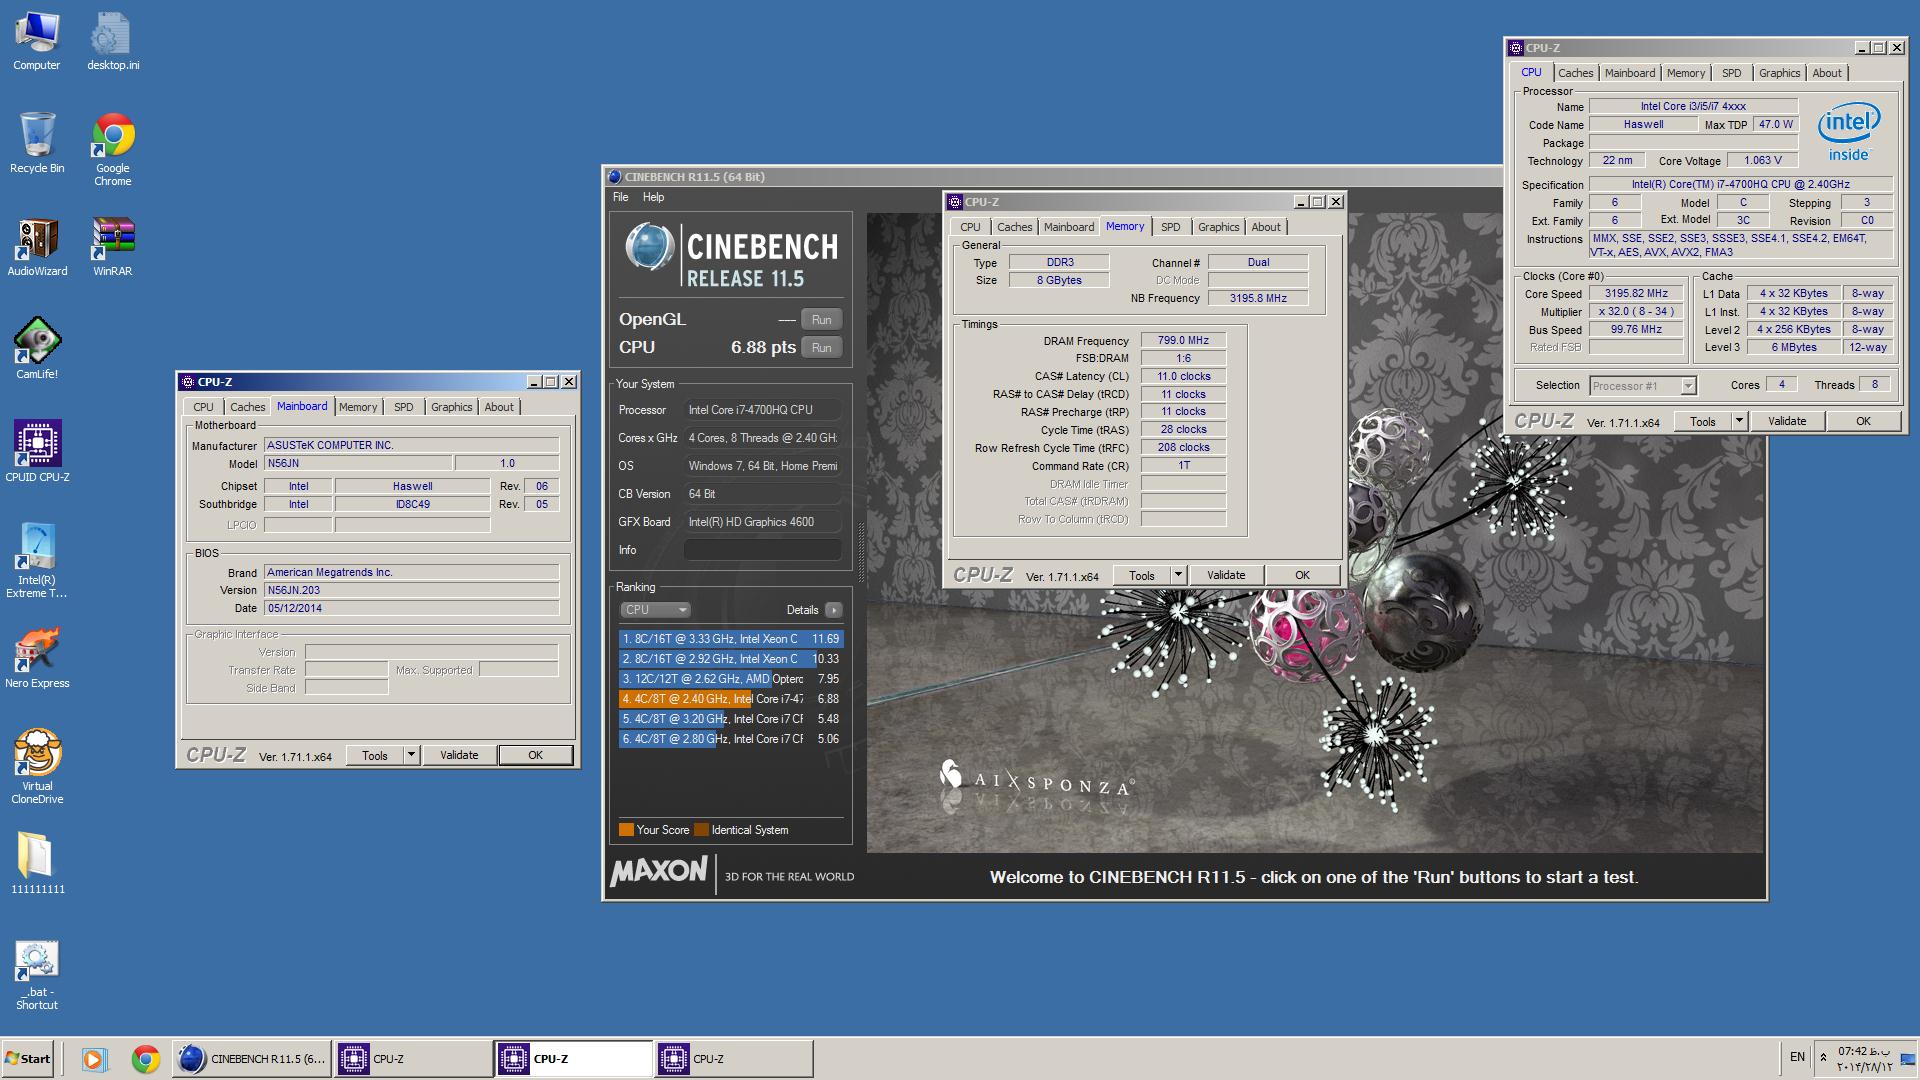Click OK in Memory CPU-Z window

click(1302, 575)
